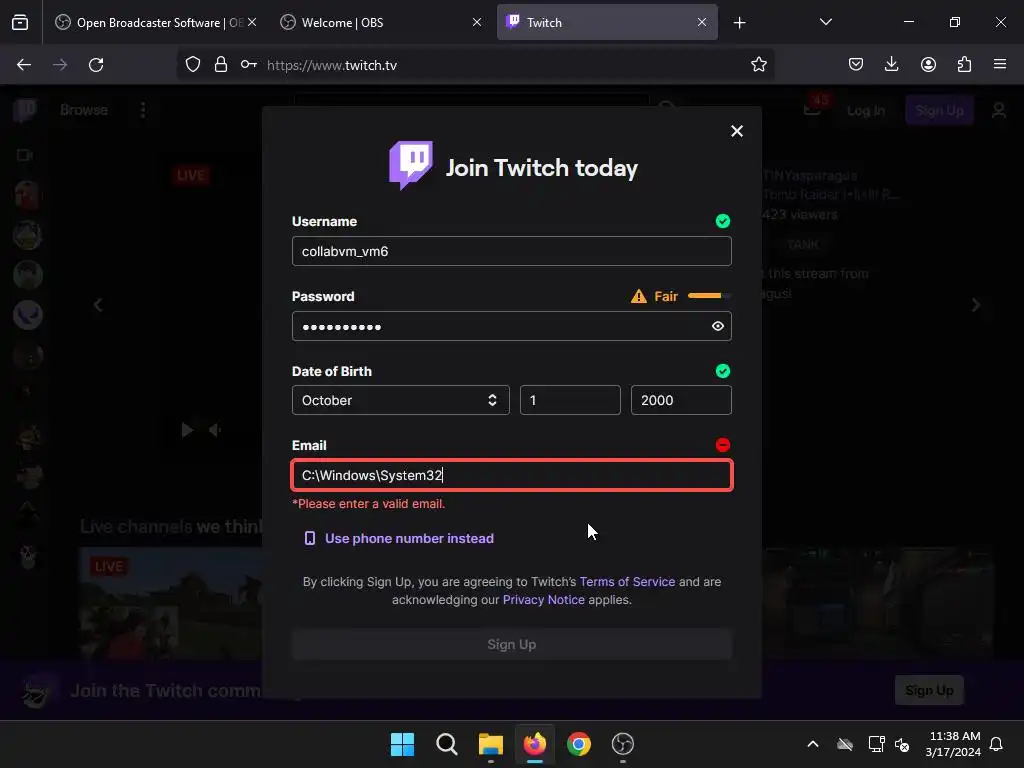1024x768 pixels.
Task: Reload the current page
Action: 96,65
